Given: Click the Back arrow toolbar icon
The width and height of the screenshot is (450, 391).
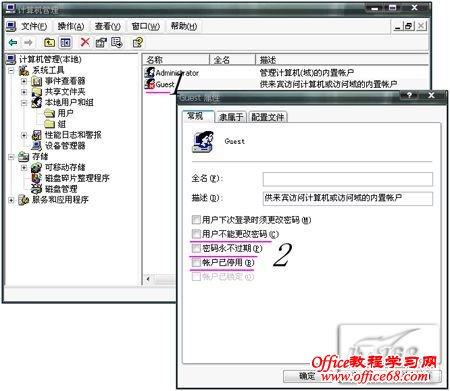Looking at the screenshot, I should 13,42.
